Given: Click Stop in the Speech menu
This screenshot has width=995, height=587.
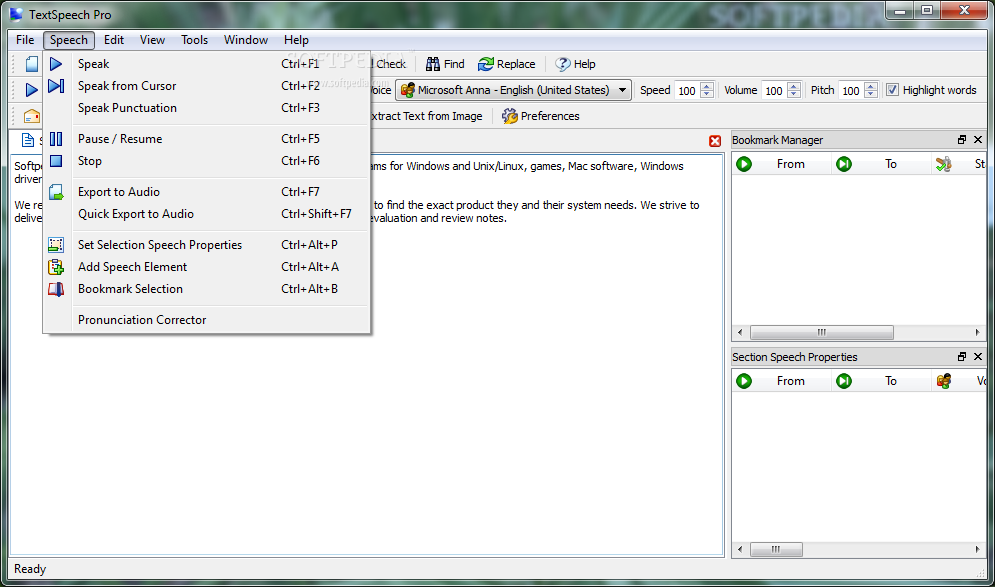Looking at the screenshot, I should 207,161.
